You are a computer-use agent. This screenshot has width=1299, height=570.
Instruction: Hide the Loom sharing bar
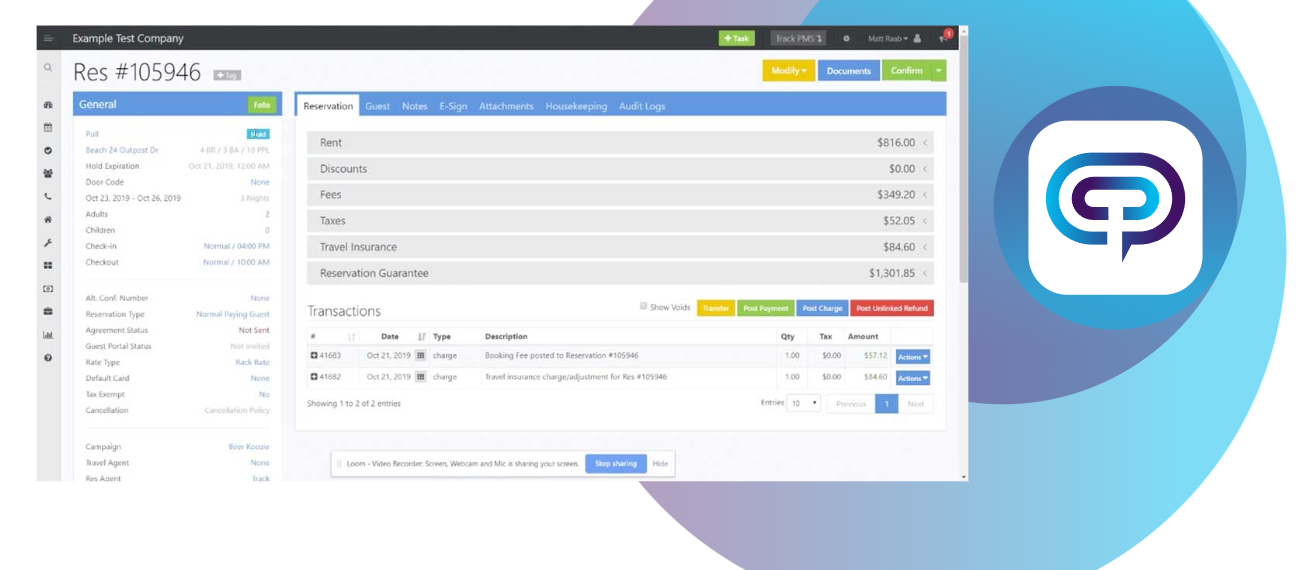pos(660,464)
